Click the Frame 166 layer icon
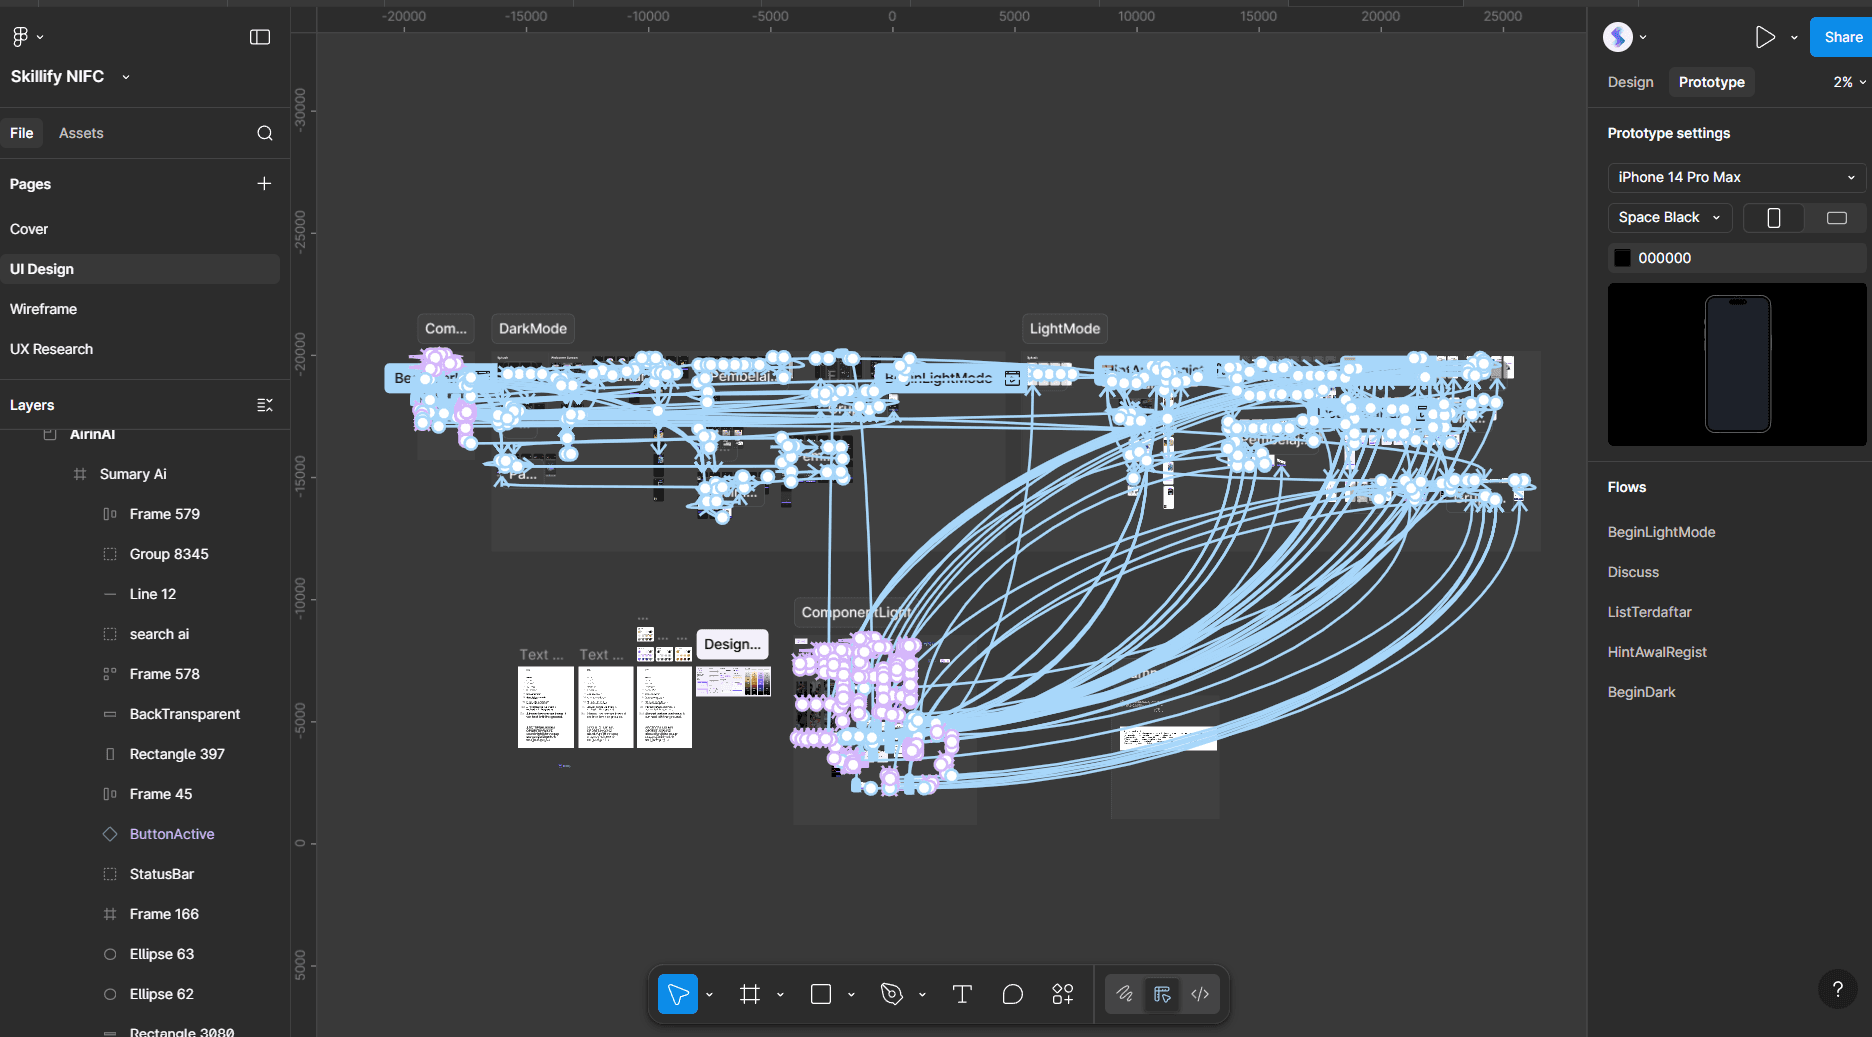 pos(110,914)
